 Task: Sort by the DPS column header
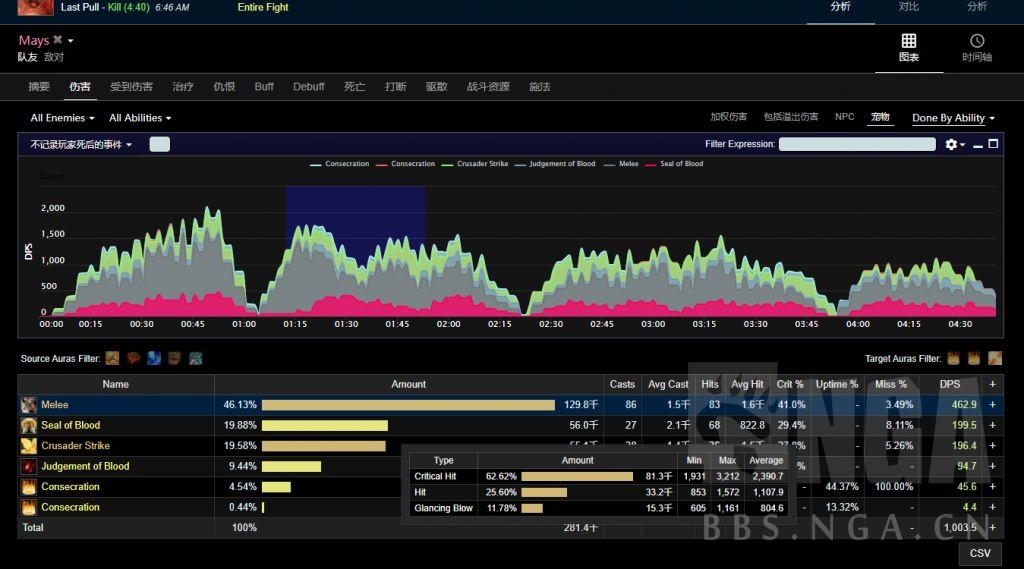pyautogui.click(x=950, y=384)
